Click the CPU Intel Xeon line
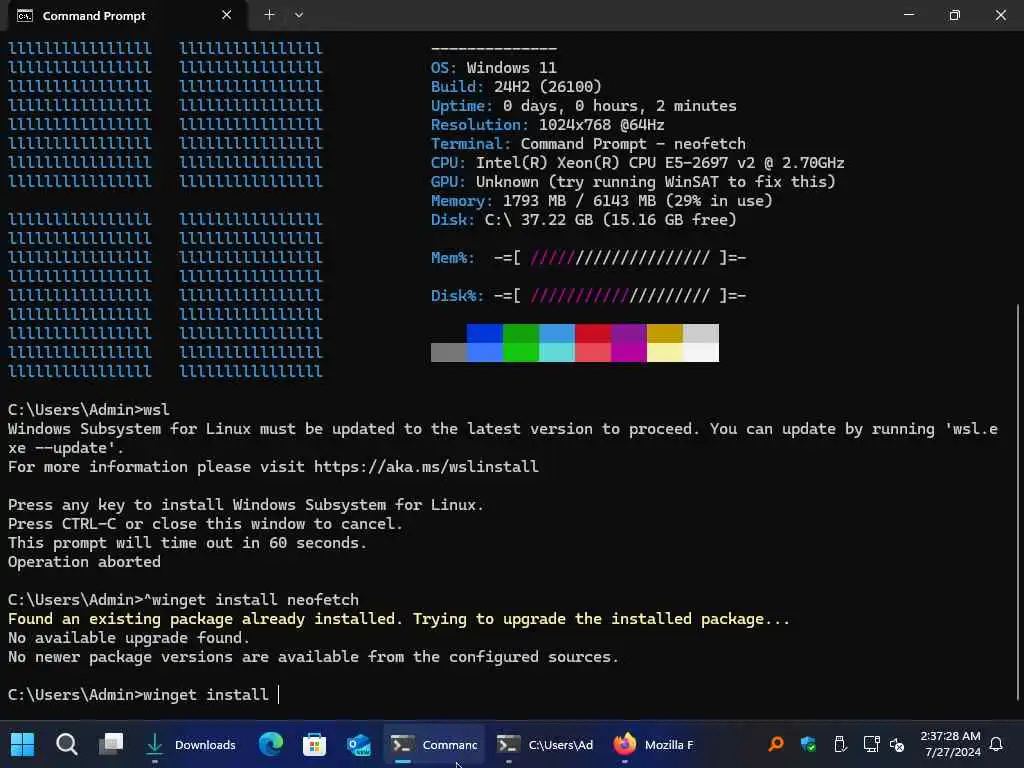 (x=637, y=163)
